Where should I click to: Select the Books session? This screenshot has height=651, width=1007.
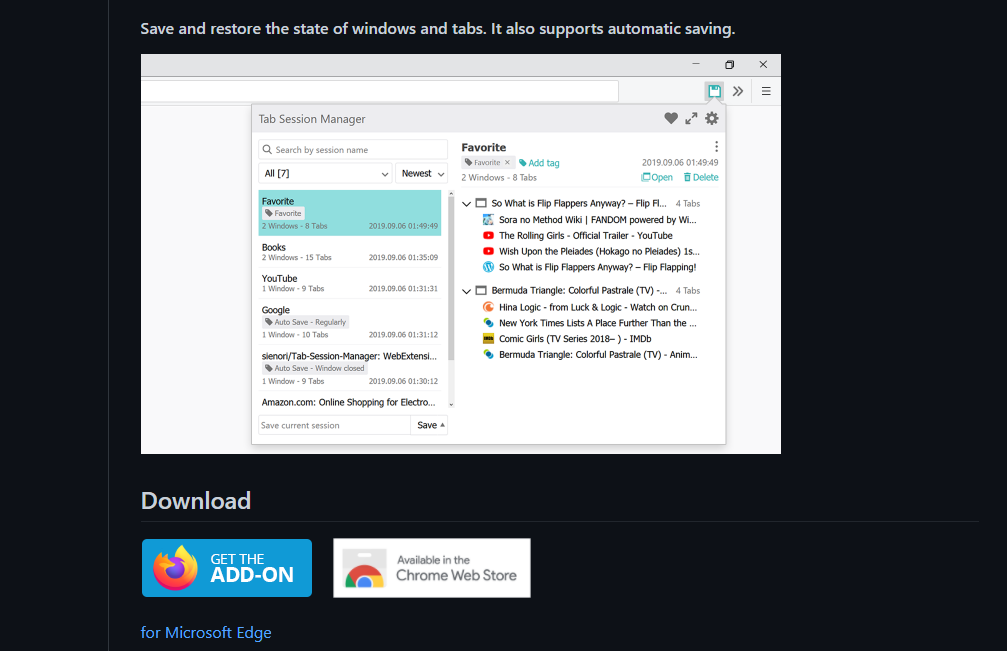[349, 252]
